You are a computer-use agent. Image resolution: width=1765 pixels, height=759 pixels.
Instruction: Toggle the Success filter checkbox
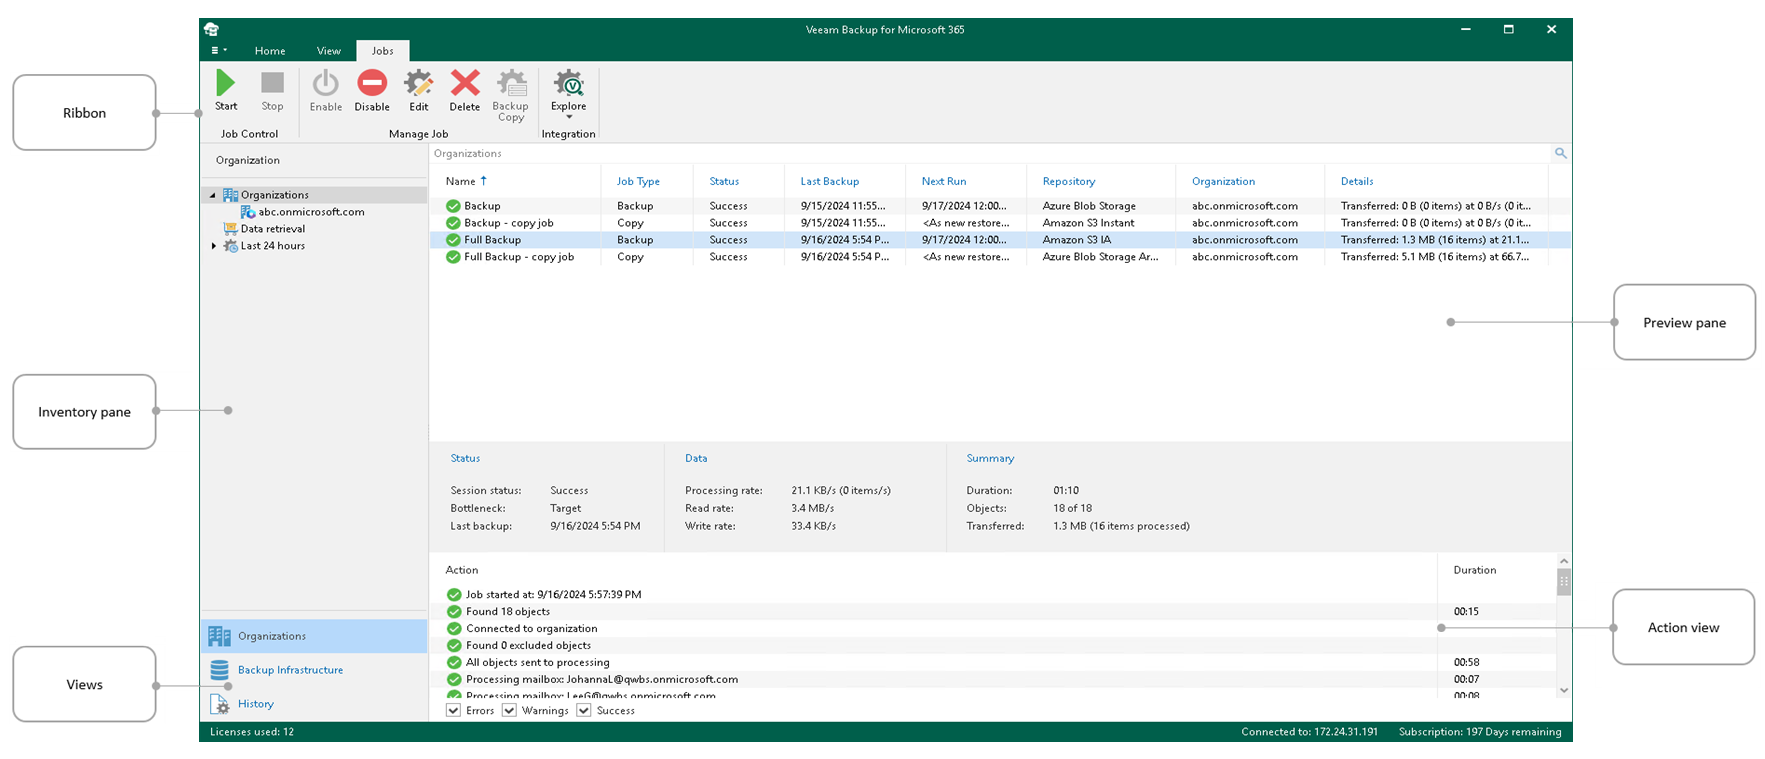coord(583,710)
